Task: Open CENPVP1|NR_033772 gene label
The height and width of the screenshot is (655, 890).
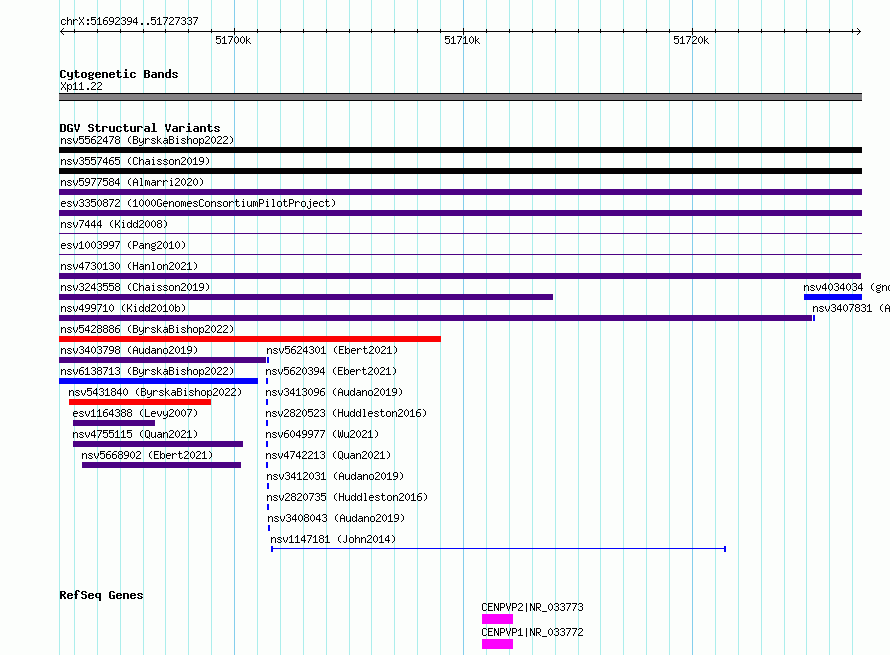Action: pos(532,632)
